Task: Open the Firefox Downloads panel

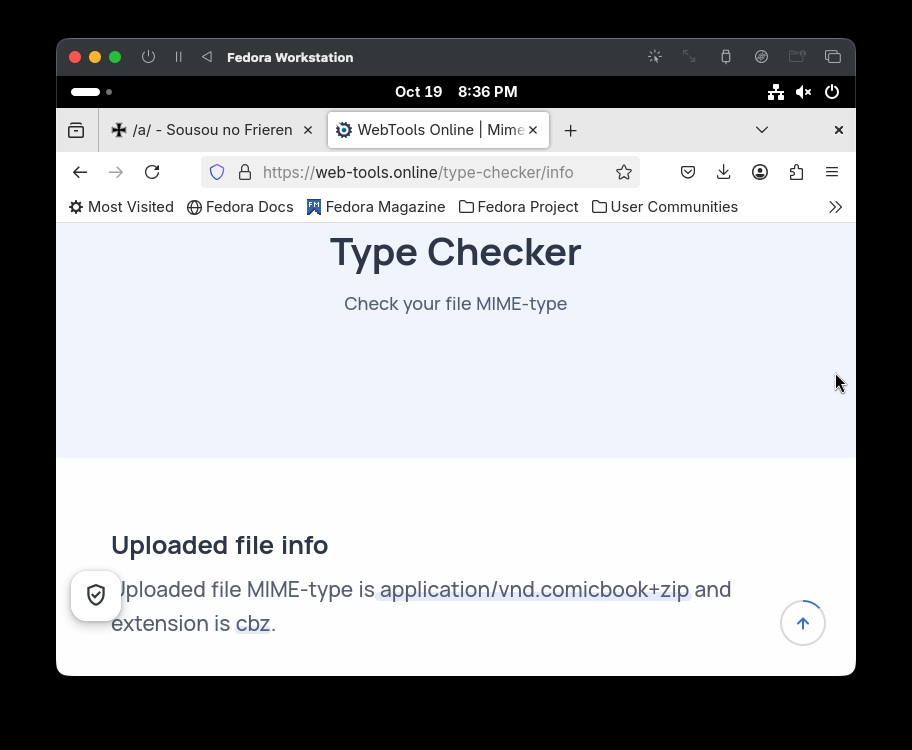Action: (x=724, y=172)
